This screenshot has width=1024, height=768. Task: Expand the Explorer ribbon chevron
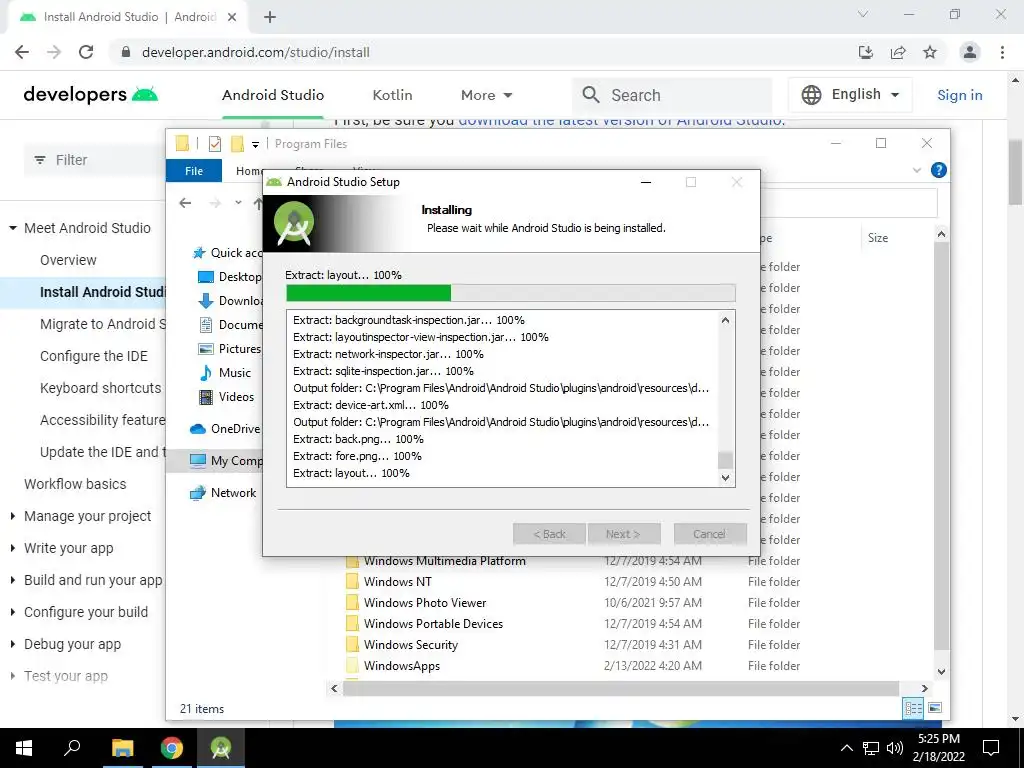[917, 170]
